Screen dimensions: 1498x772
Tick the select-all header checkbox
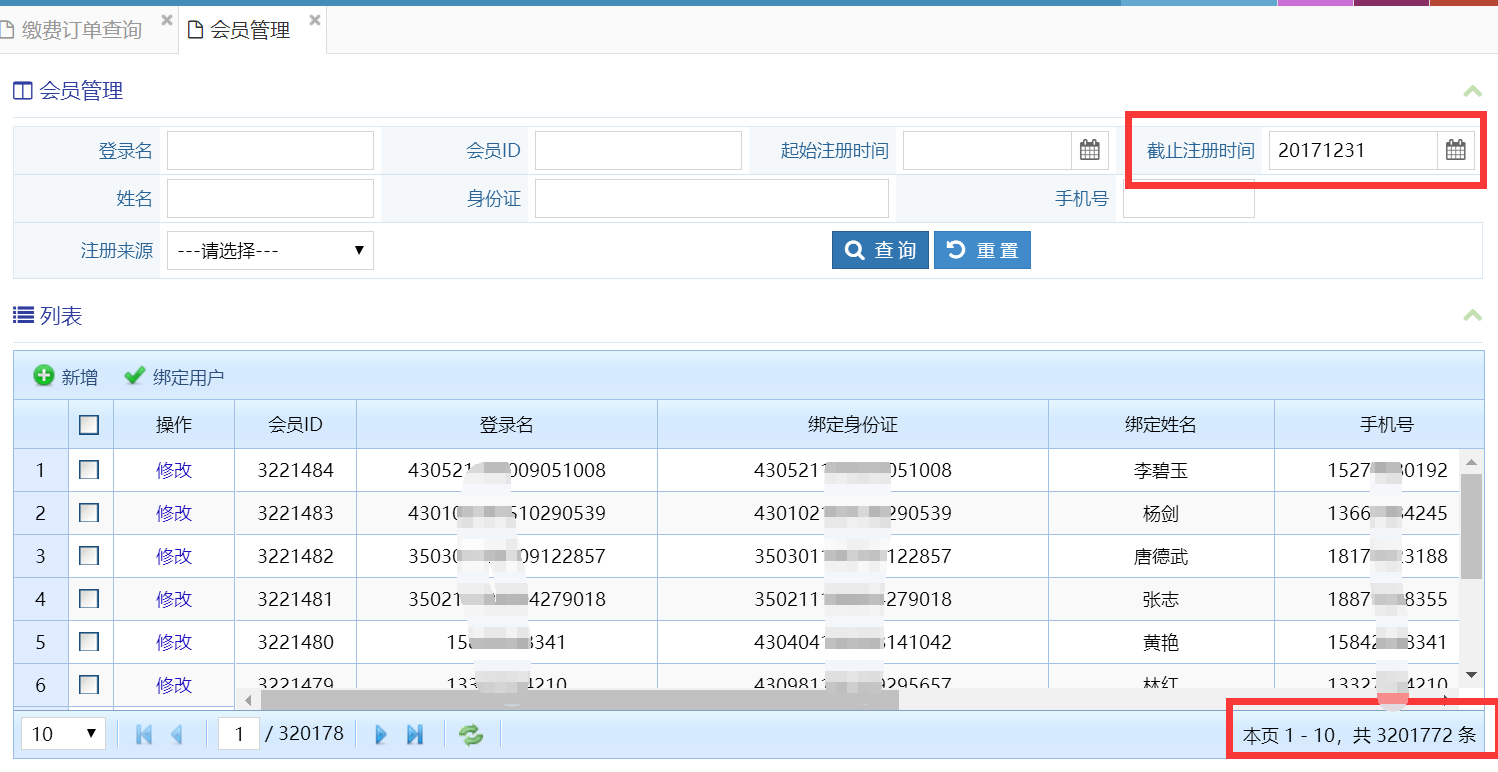point(89,425)
